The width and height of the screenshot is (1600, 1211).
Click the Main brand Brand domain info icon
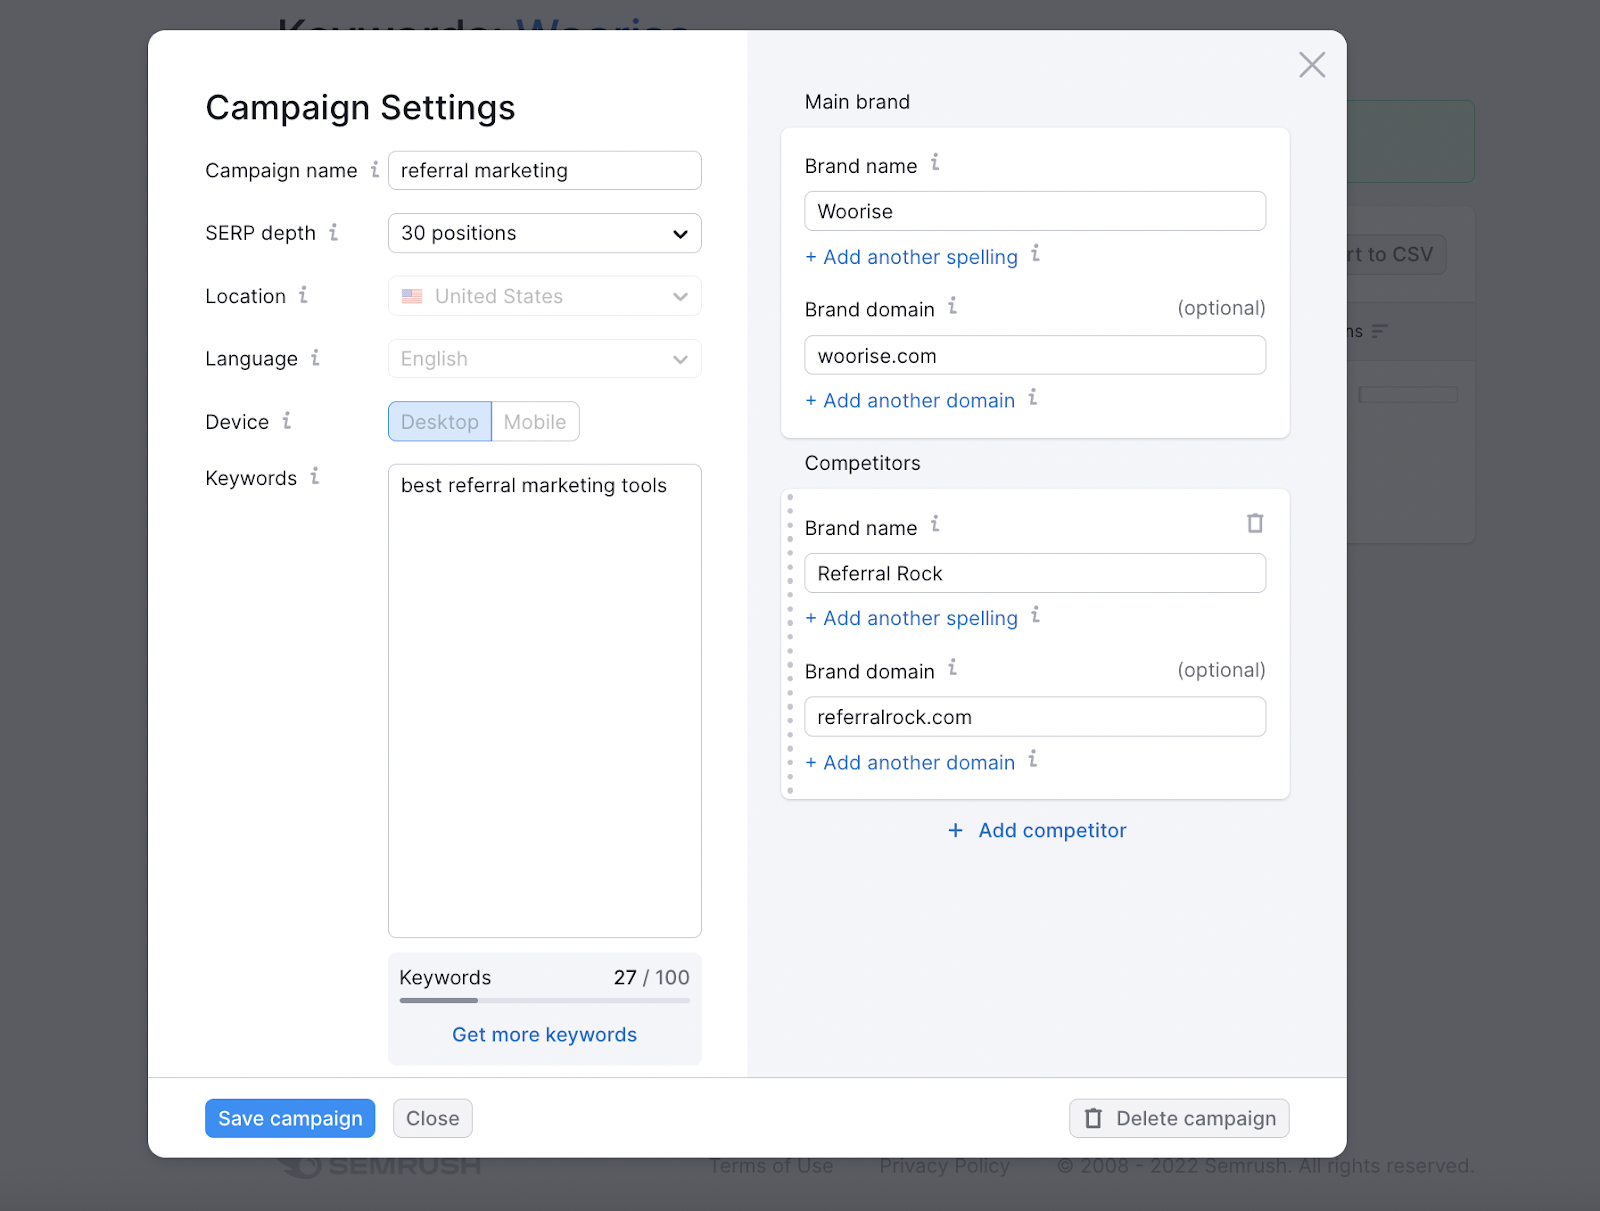coord(953,306)
